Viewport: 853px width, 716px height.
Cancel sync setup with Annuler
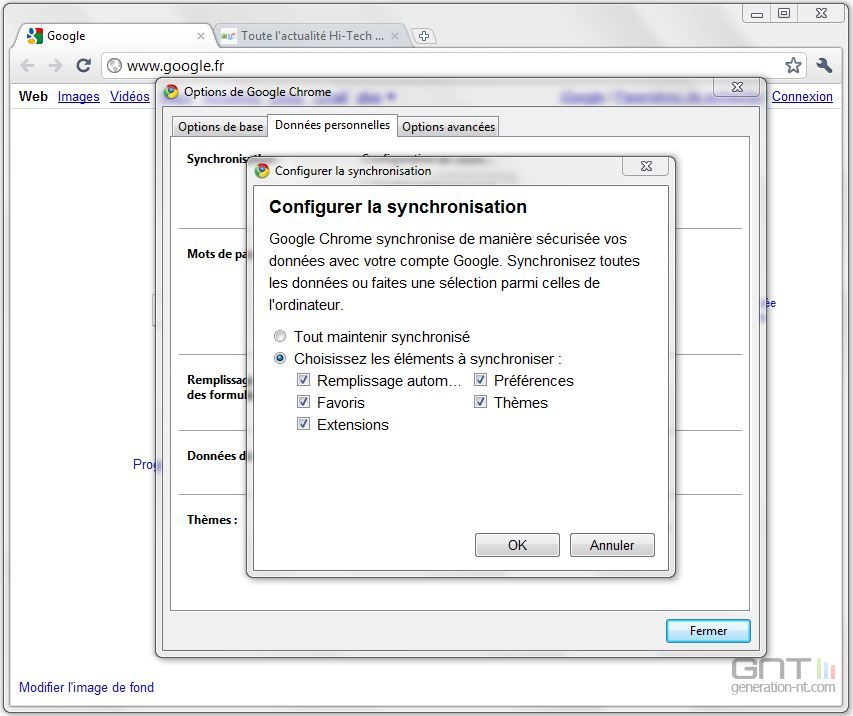[612, 545]
